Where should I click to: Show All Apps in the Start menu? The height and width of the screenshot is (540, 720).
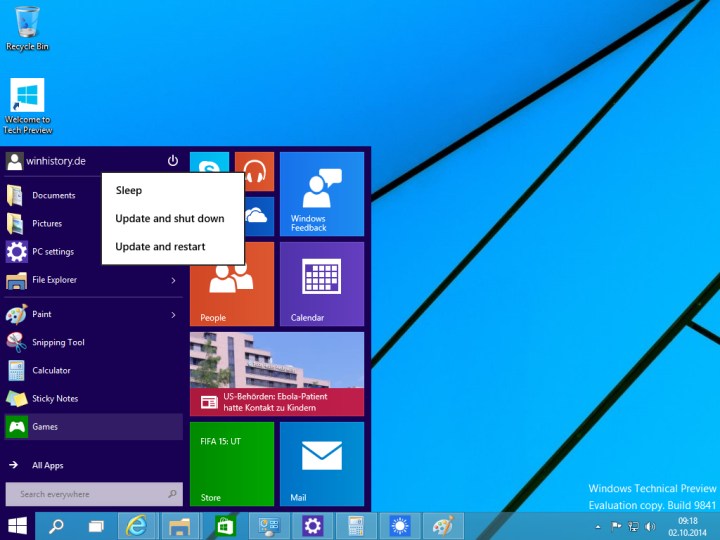93,465
